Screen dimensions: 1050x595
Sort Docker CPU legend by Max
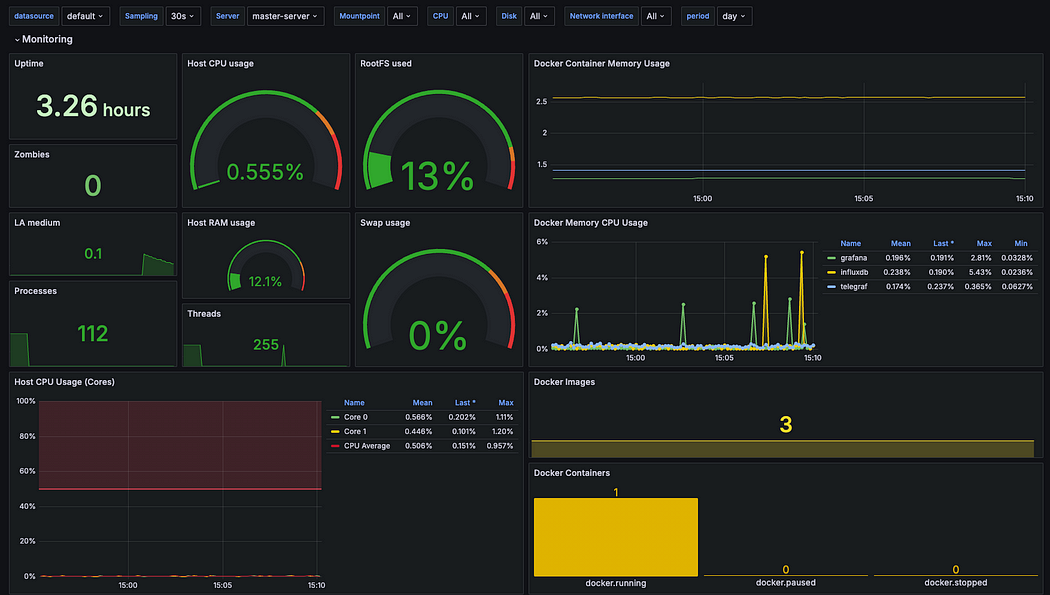(984, 244)
